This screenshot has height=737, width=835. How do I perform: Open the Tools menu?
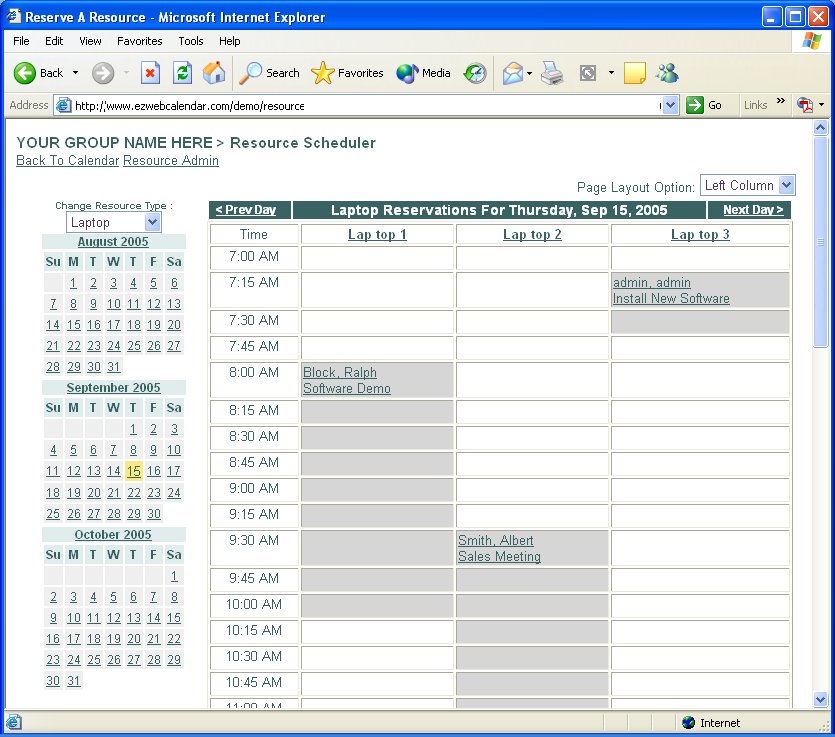click(191, 41)
